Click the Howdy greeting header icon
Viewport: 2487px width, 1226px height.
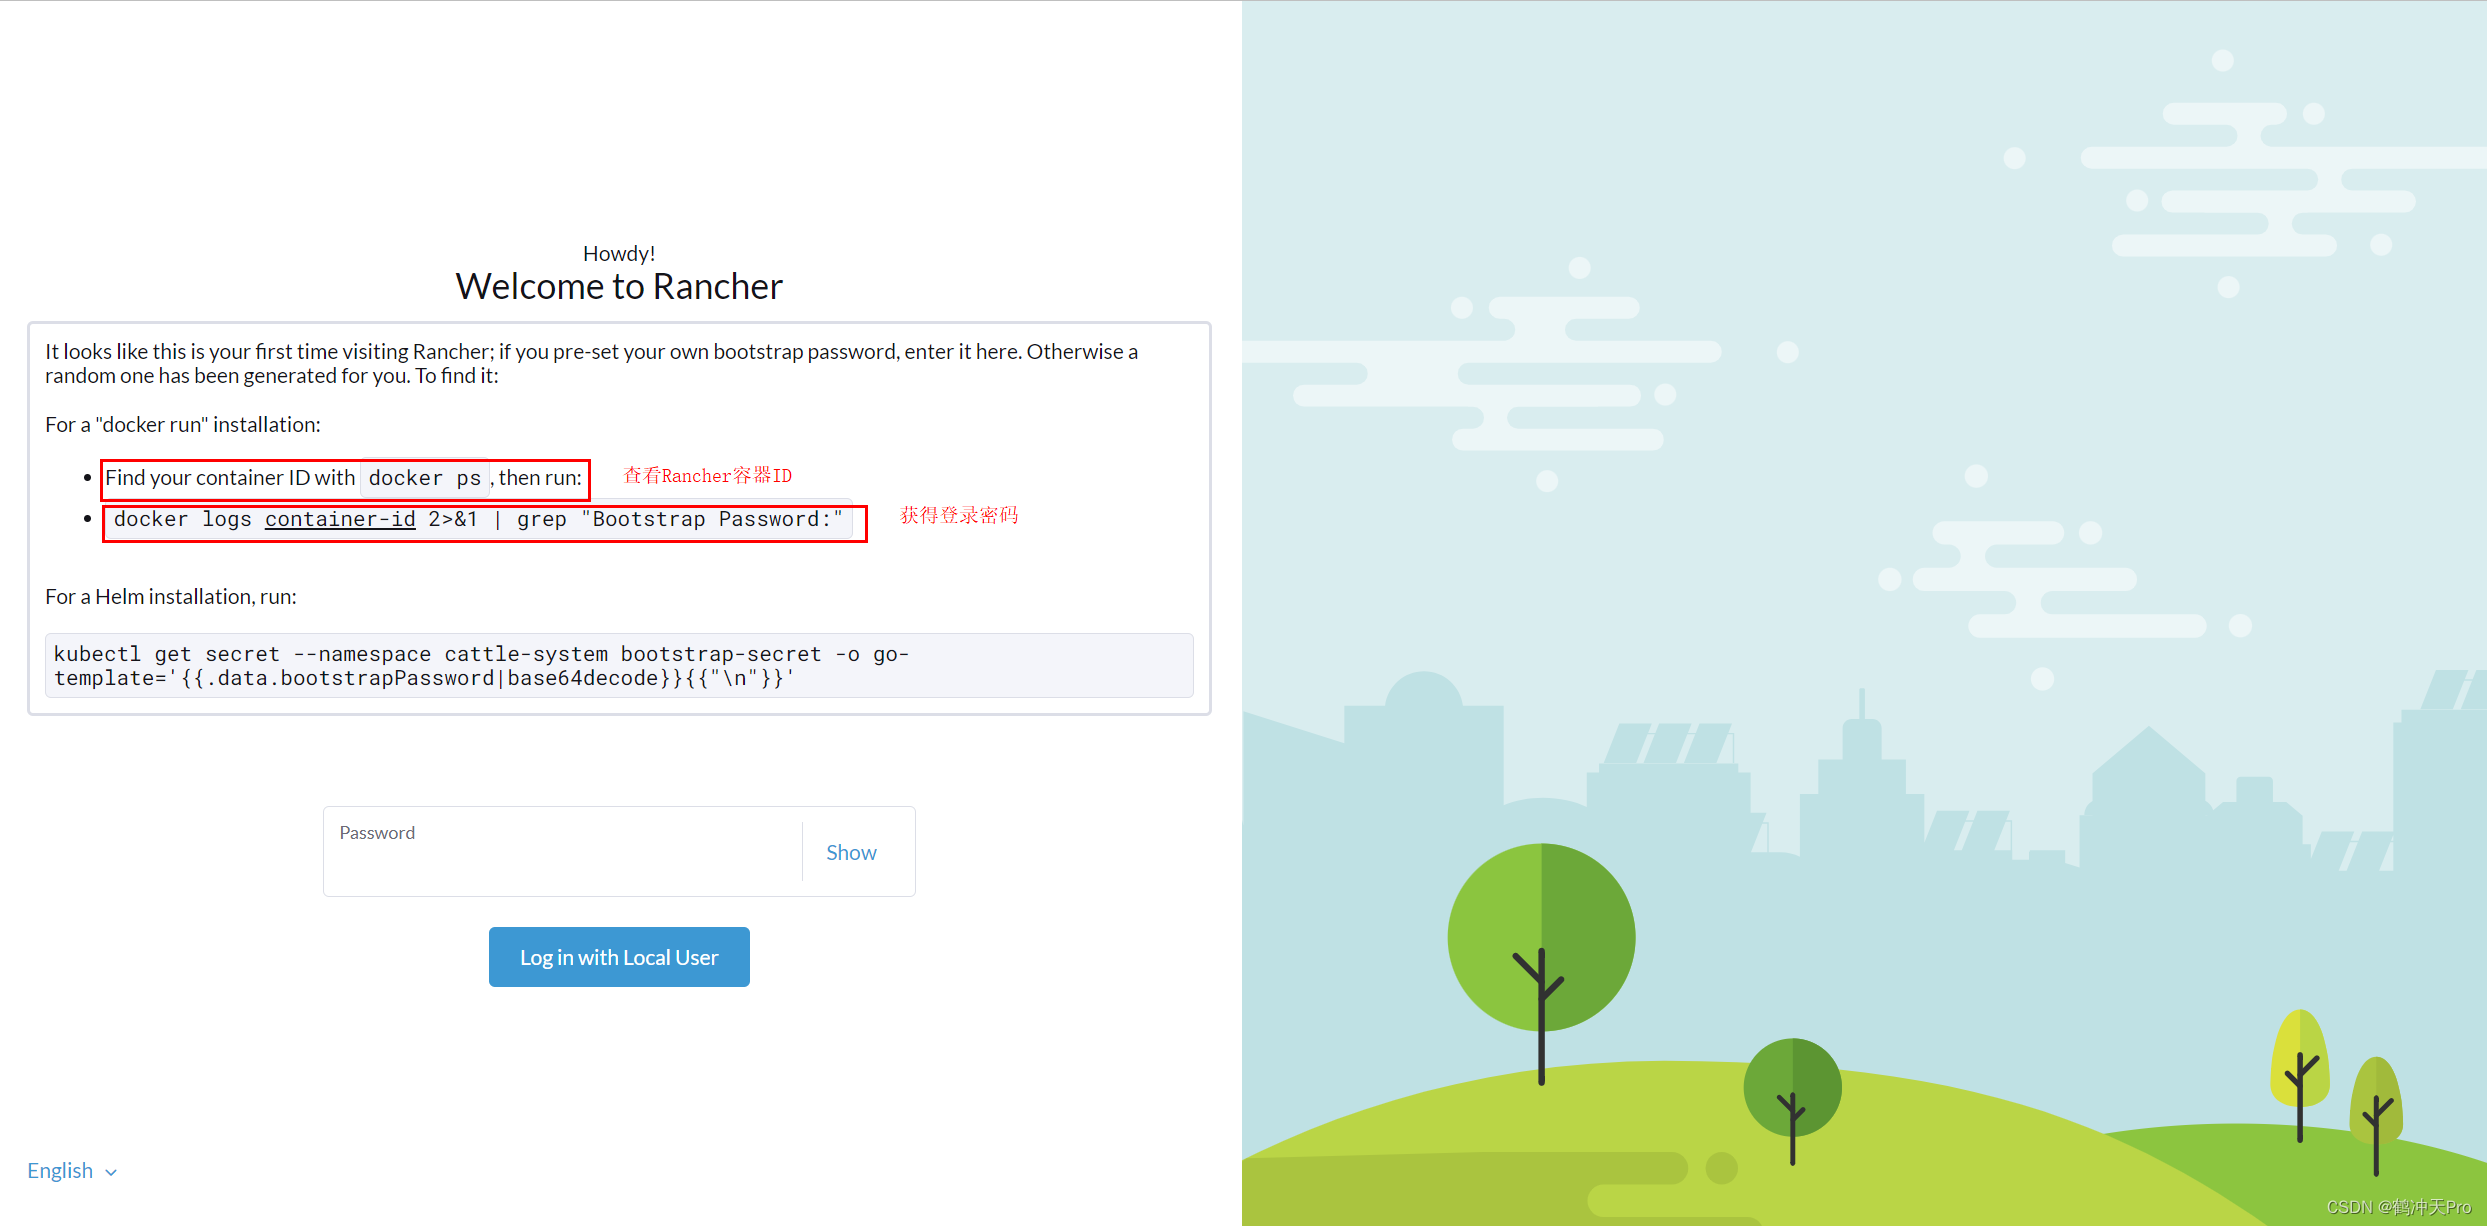617,252
